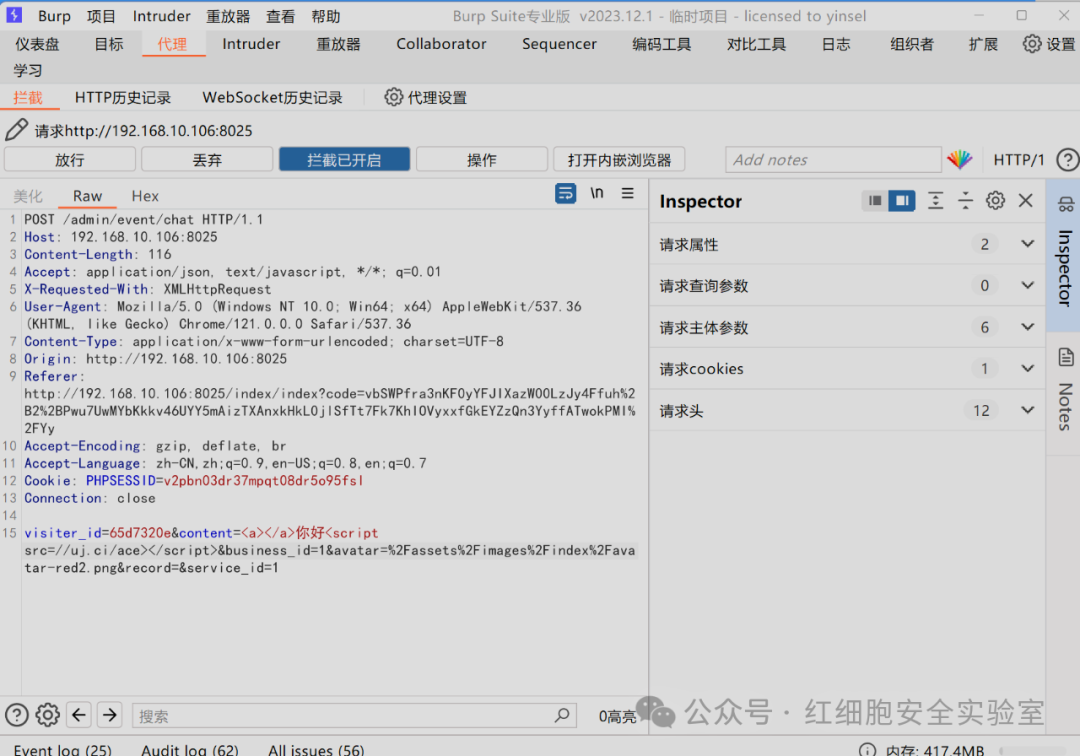Select the Hex view tab

point(145,196)
